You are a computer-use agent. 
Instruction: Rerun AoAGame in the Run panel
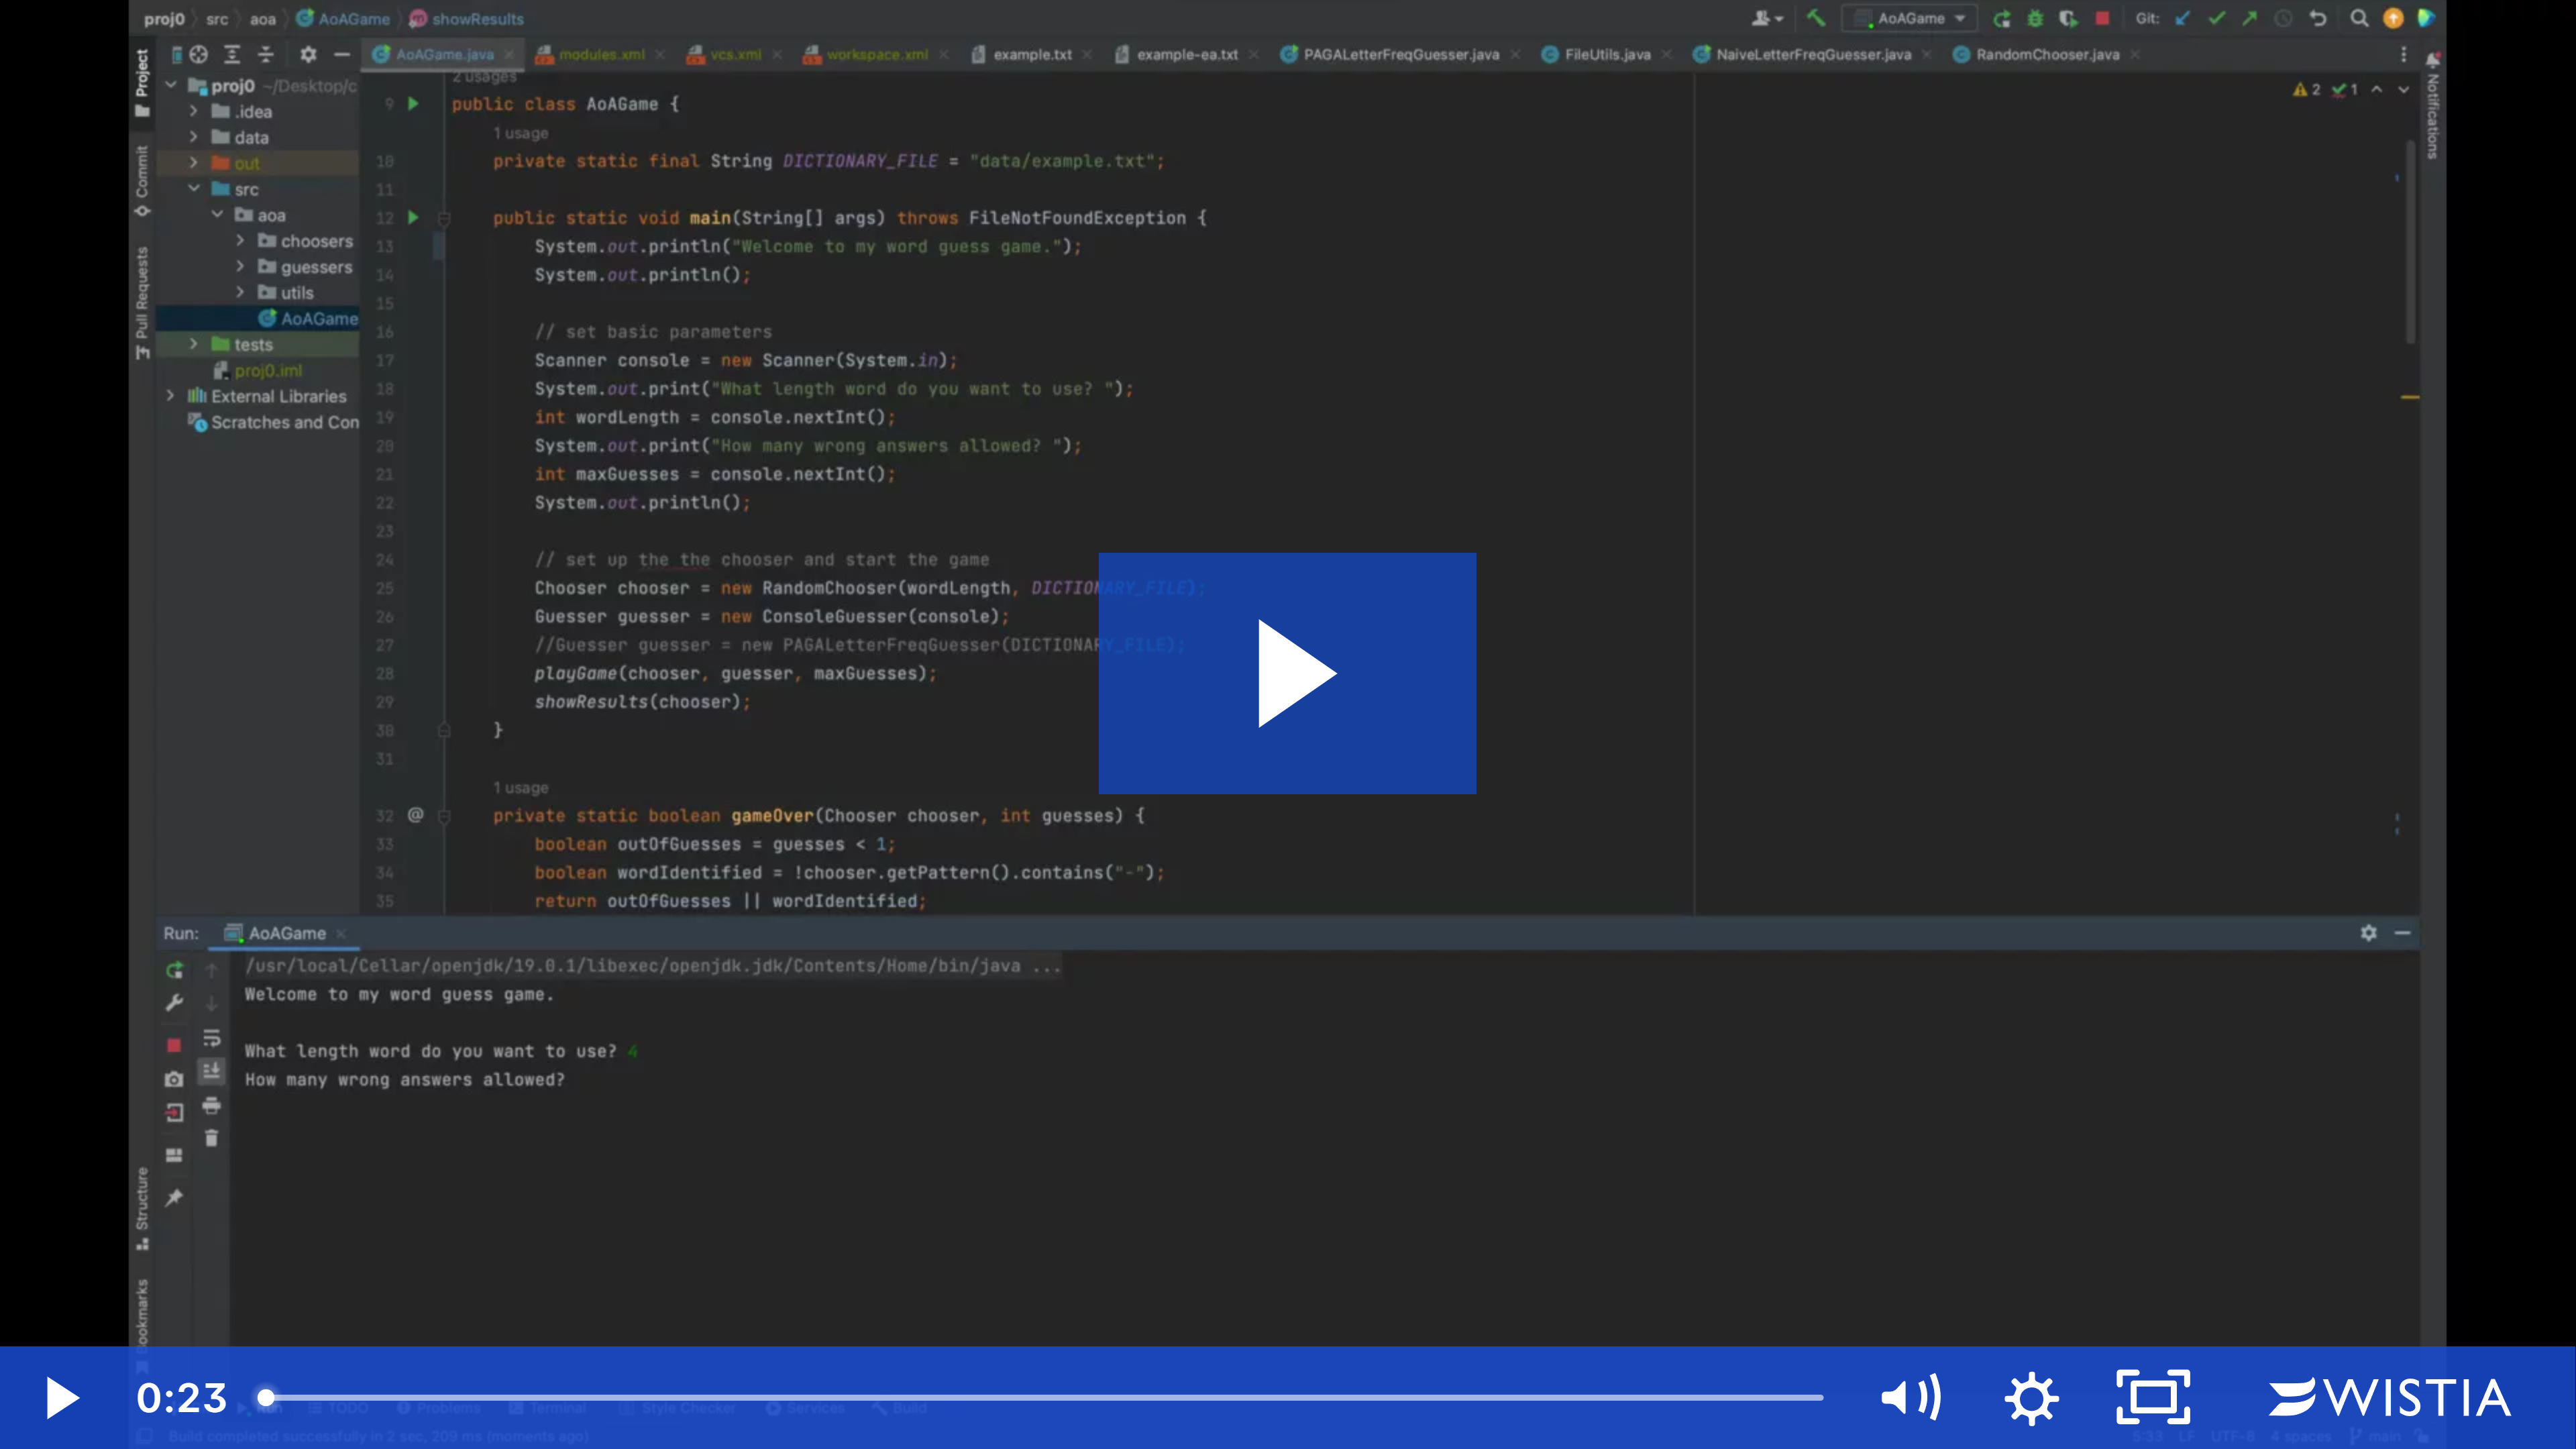tap(174, 970)
